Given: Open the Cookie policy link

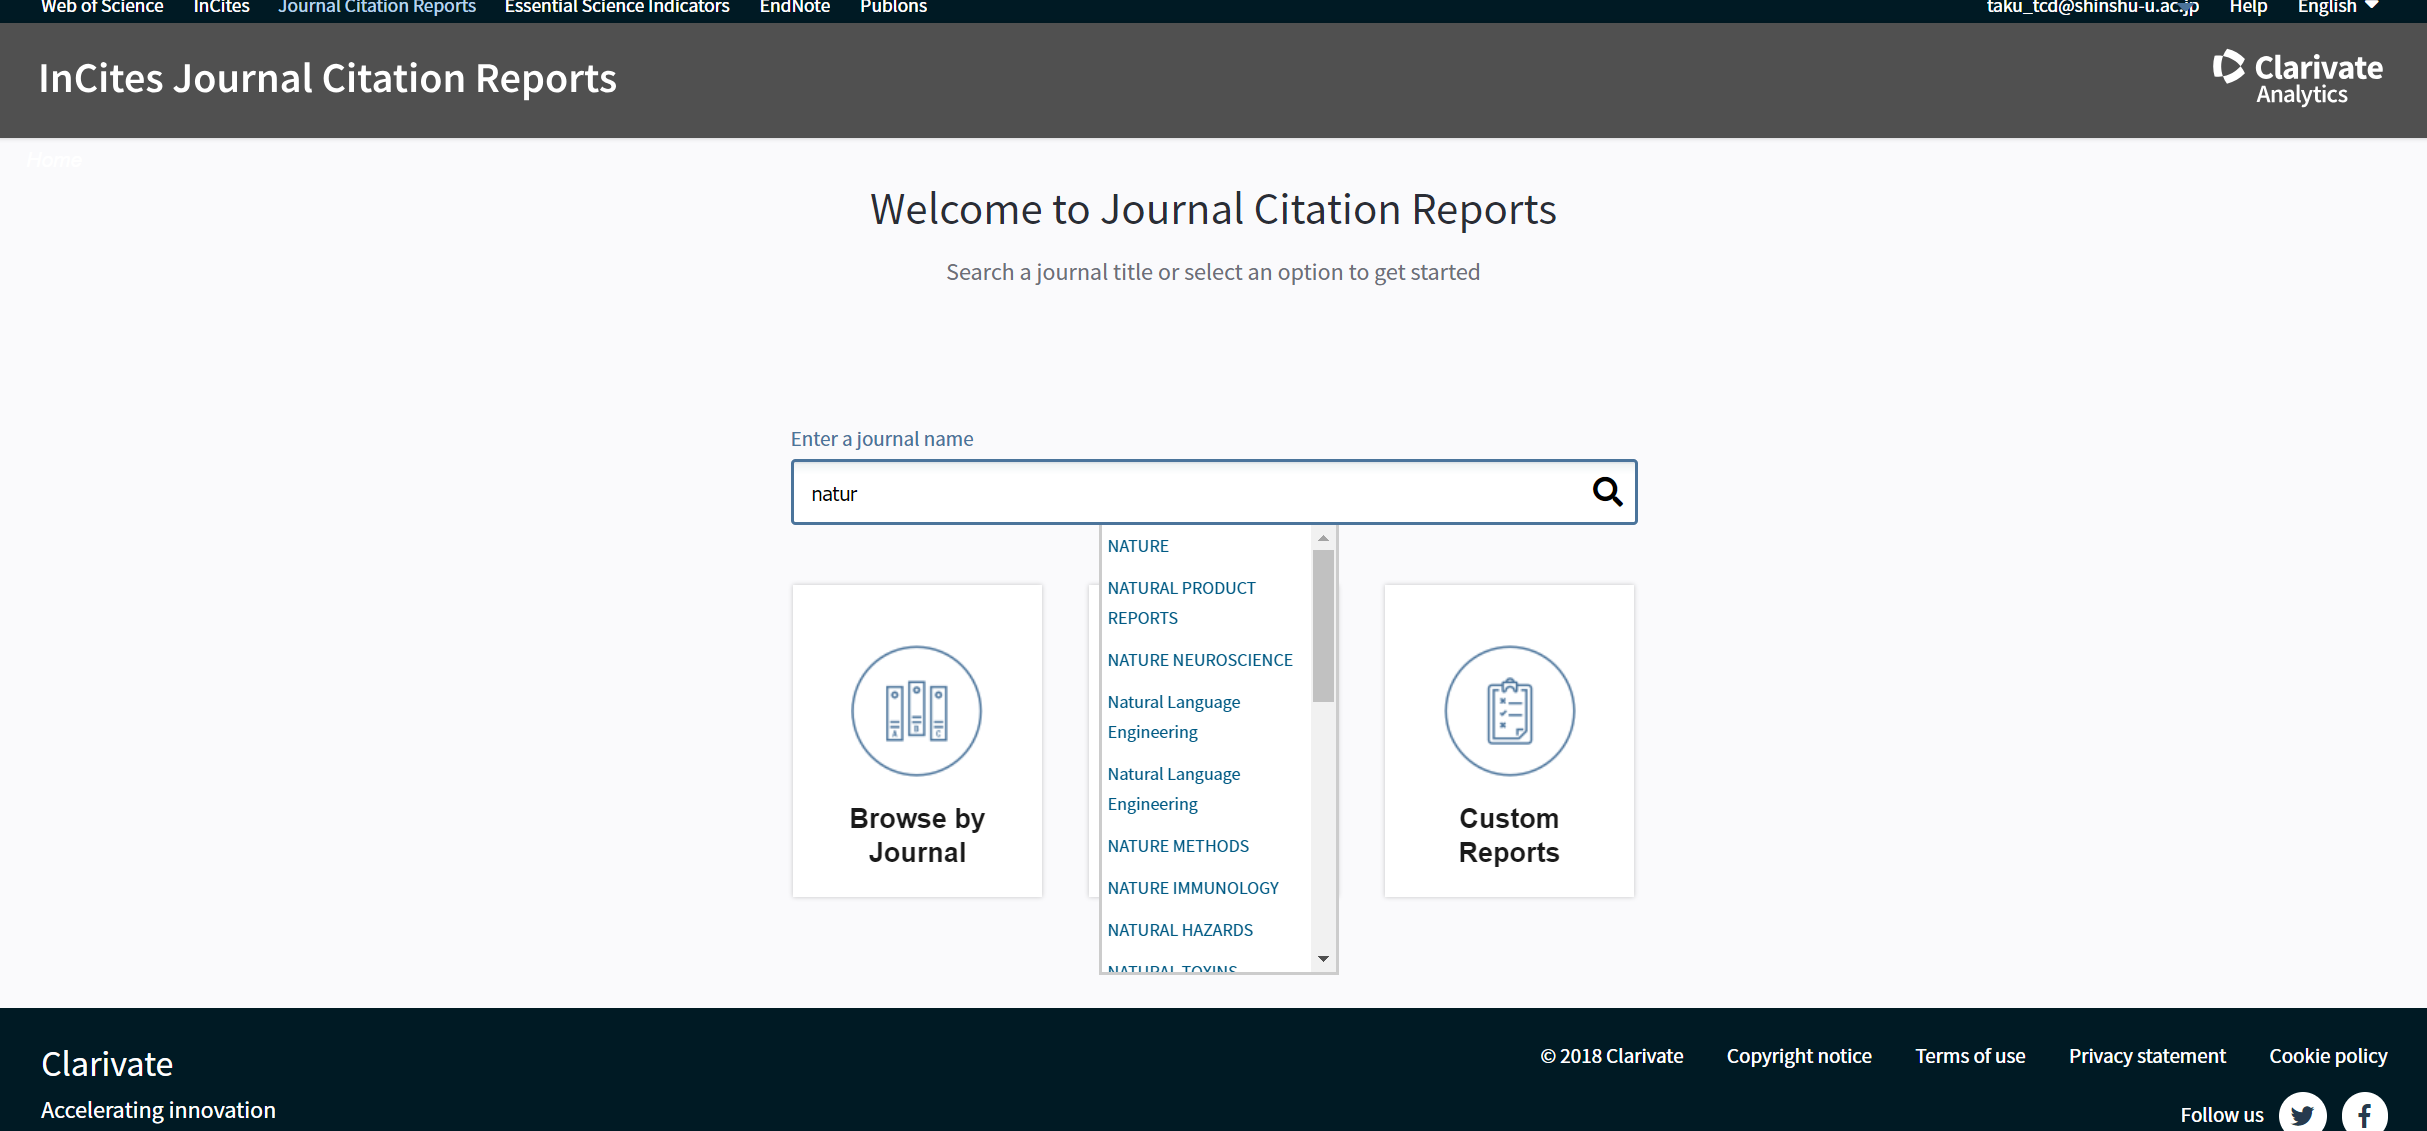Looking at the screenshot, I should (x=2328, y=1056).
